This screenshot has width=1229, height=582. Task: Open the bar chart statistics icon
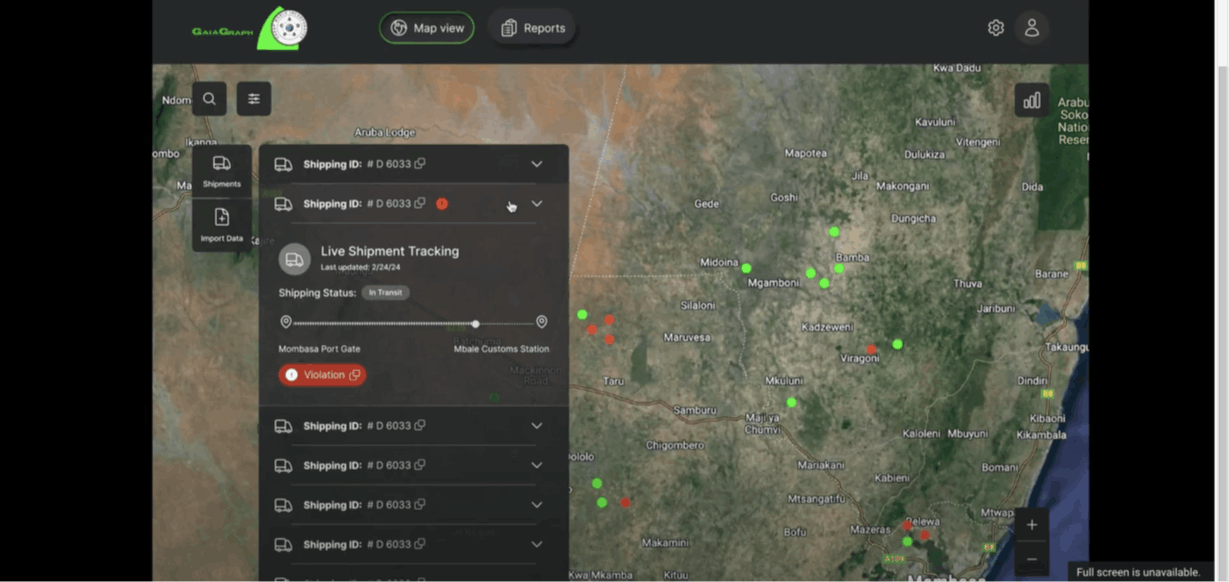click(x=1031, y=100)
